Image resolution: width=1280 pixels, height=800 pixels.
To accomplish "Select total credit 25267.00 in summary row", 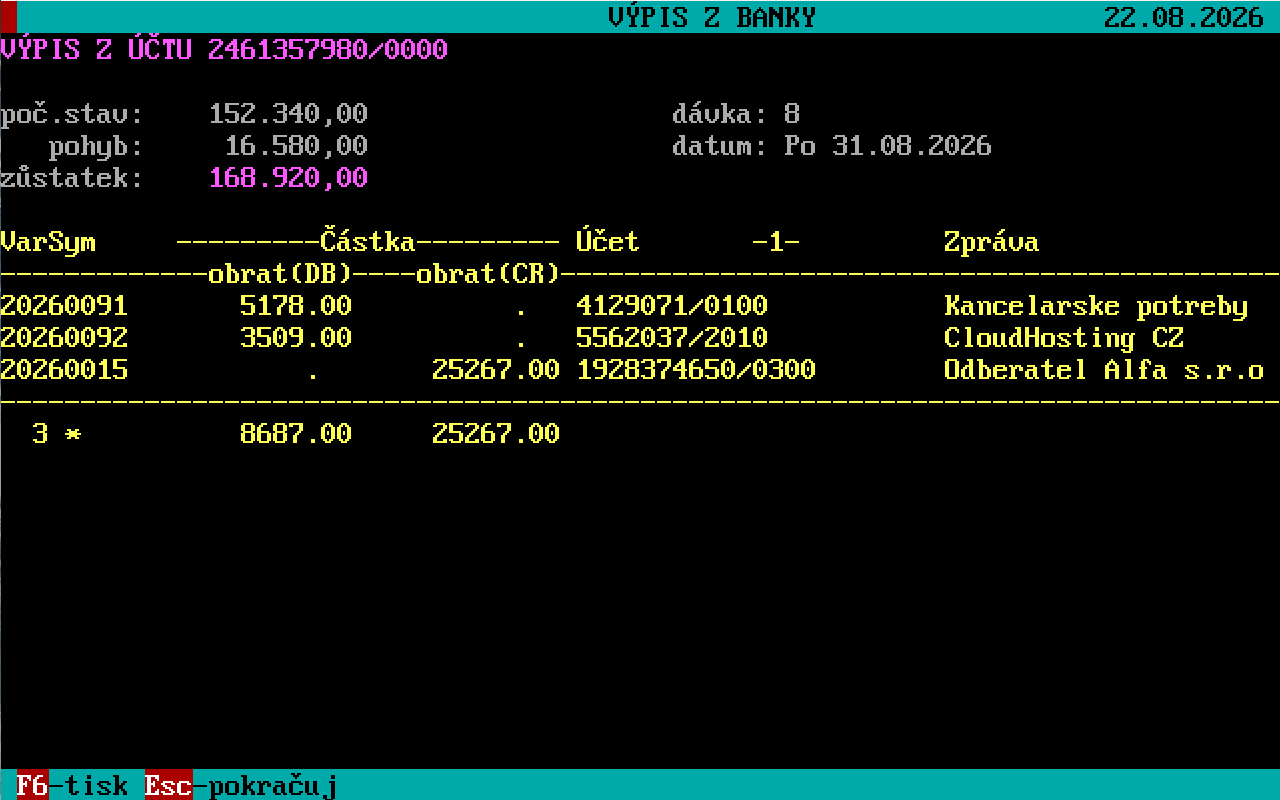I will [x=496, y=433].
